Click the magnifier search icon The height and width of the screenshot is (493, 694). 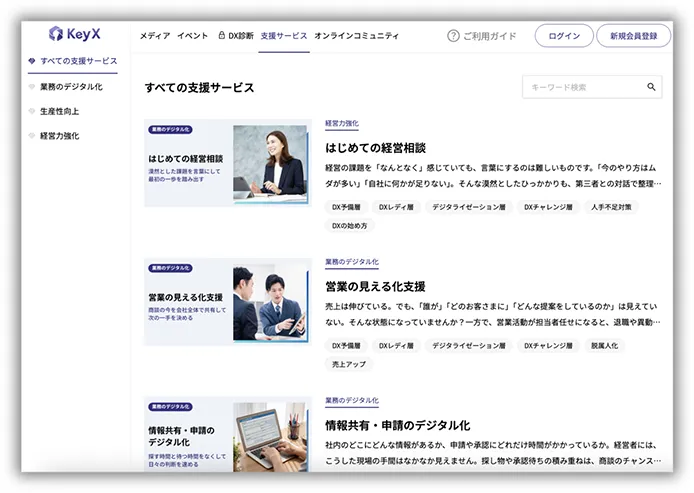(x=651, y=87)
